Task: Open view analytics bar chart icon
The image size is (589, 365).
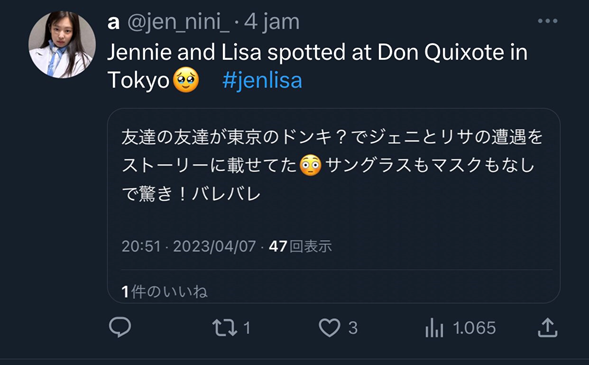Action: coord(434,327)
